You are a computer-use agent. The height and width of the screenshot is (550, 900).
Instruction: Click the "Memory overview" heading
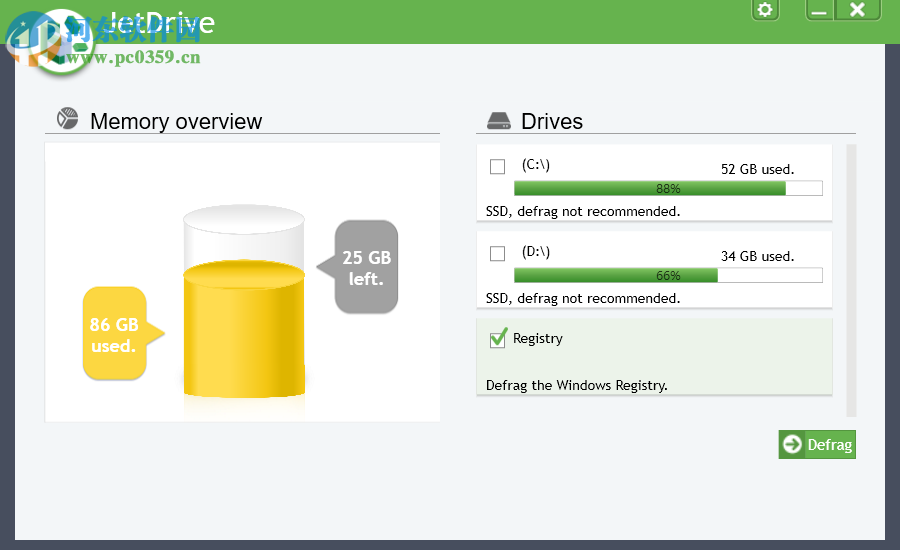pyautogui.click(x=176, y=122)
